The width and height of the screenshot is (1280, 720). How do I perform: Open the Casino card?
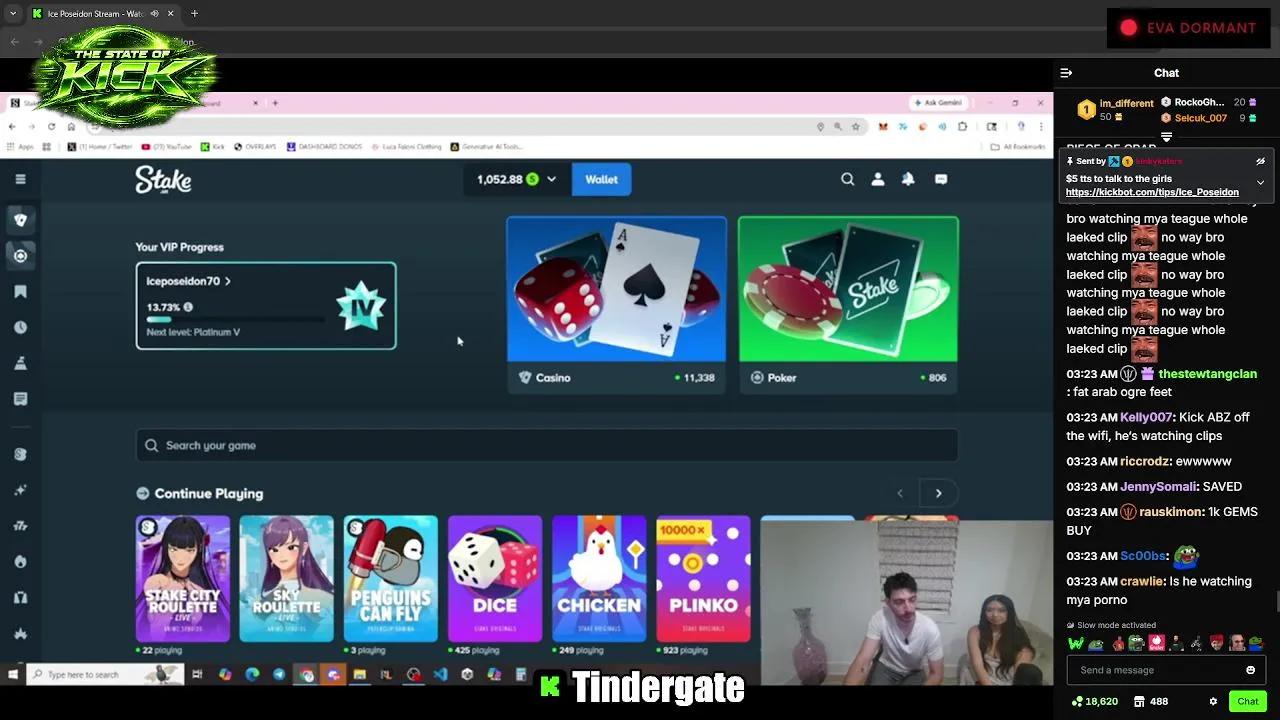coord(617,305)
